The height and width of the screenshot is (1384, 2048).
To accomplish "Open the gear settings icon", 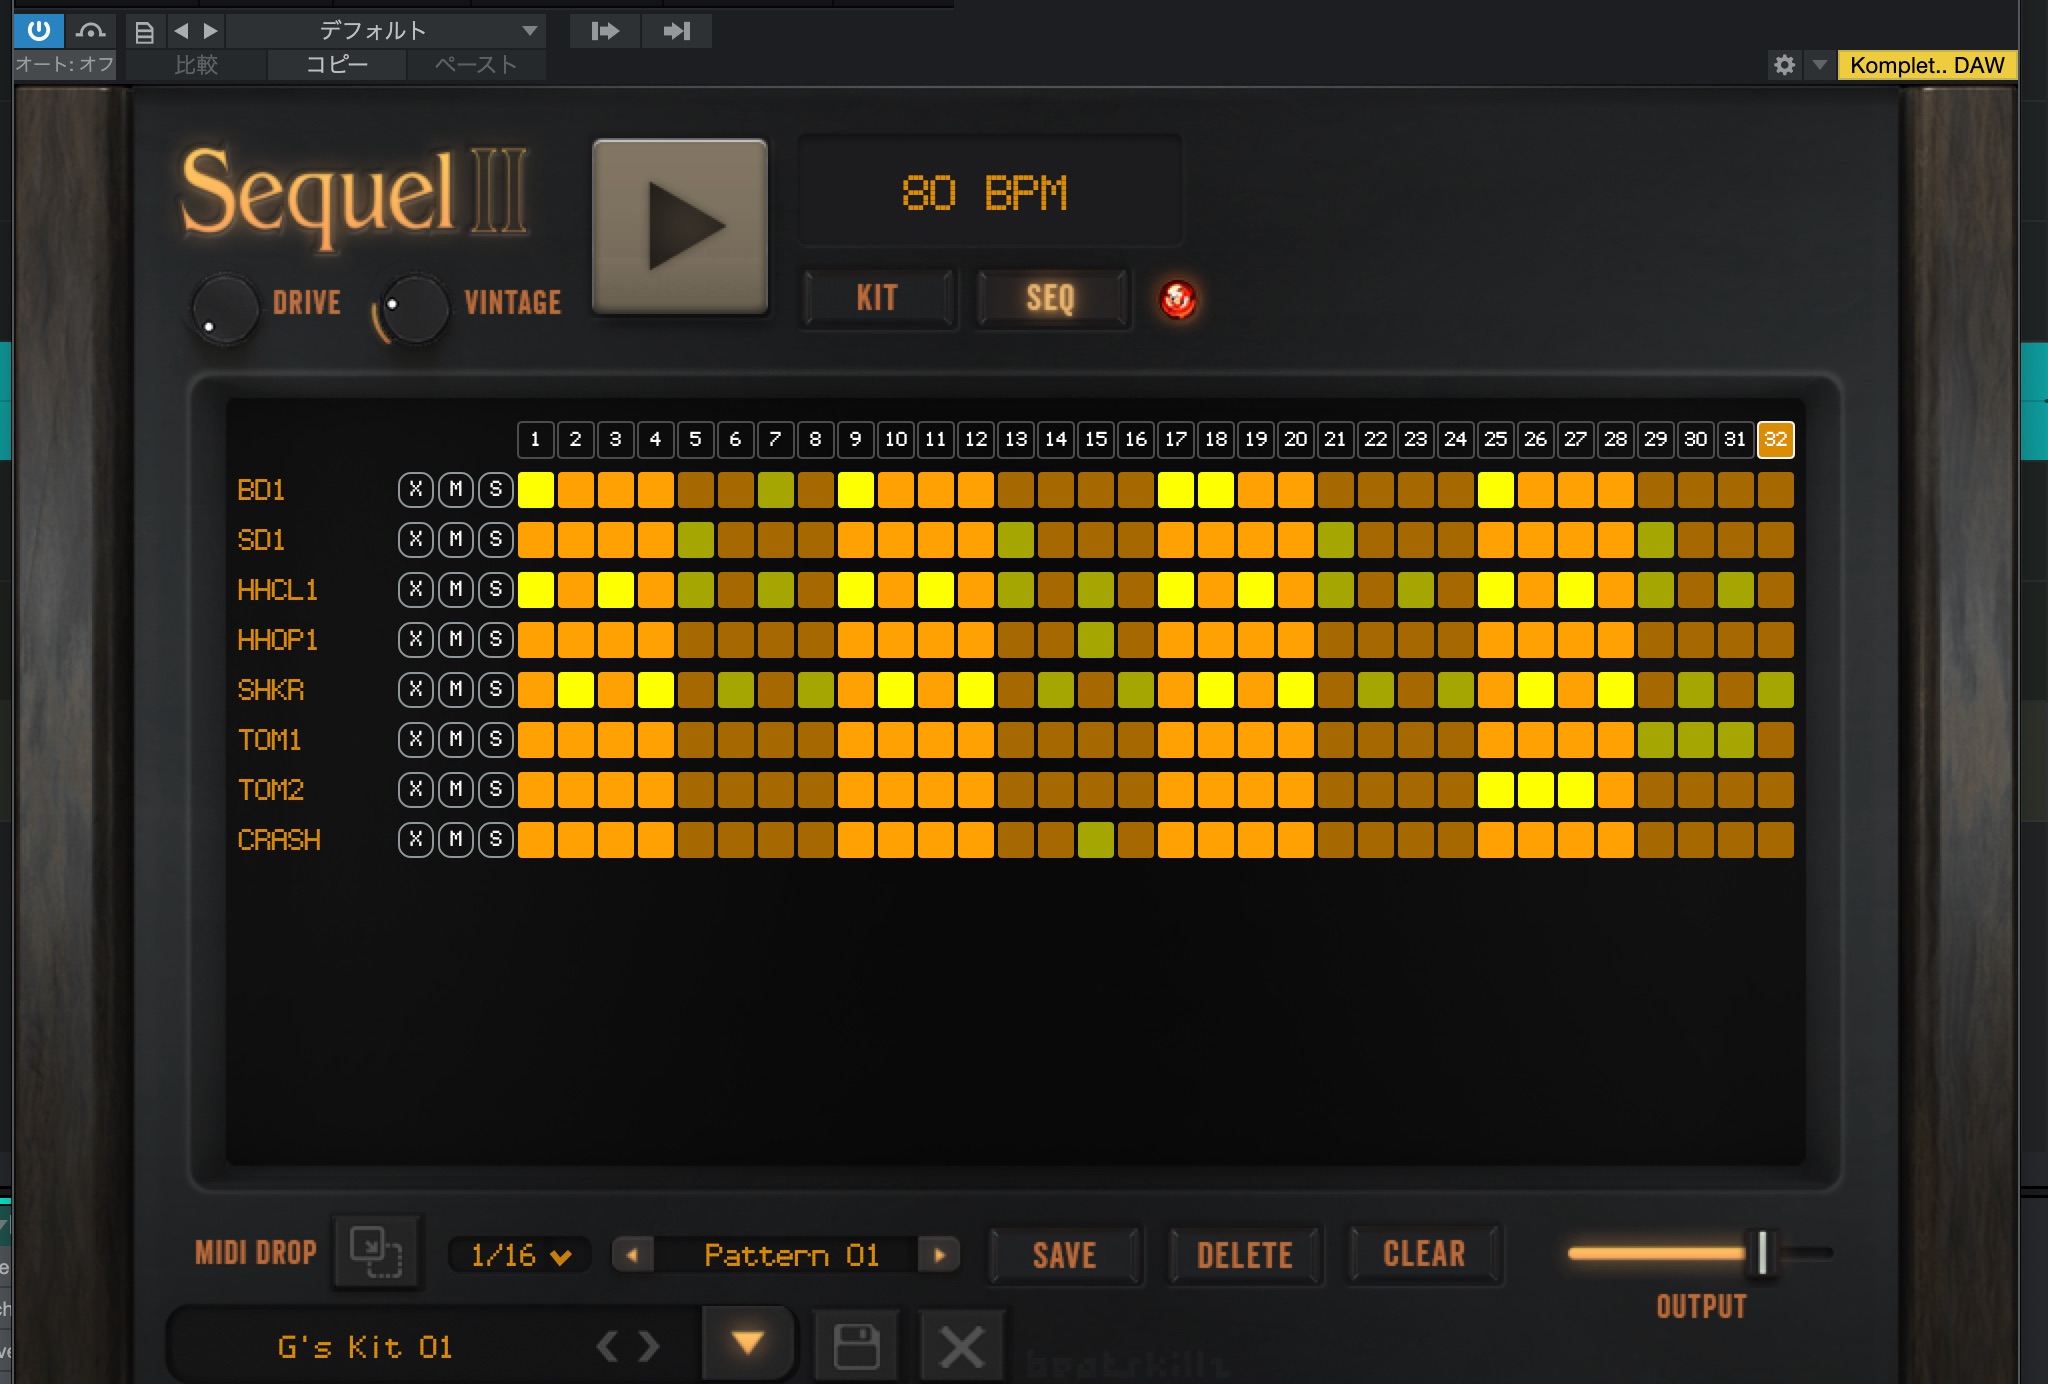I will tap(1784, 66).
